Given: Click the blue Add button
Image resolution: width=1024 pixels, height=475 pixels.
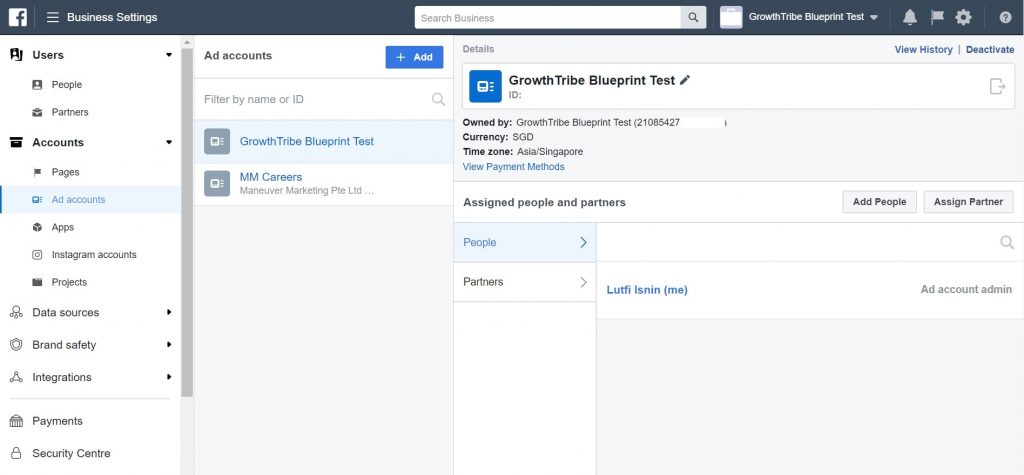Looking at the screenshot, I should point(414,57).
